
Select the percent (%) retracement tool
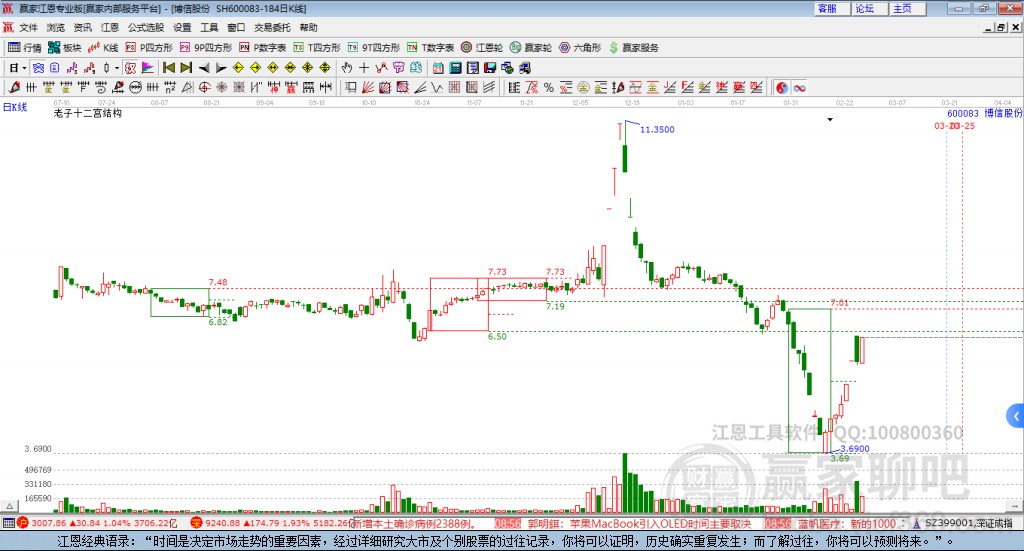[x=549, y=87]
